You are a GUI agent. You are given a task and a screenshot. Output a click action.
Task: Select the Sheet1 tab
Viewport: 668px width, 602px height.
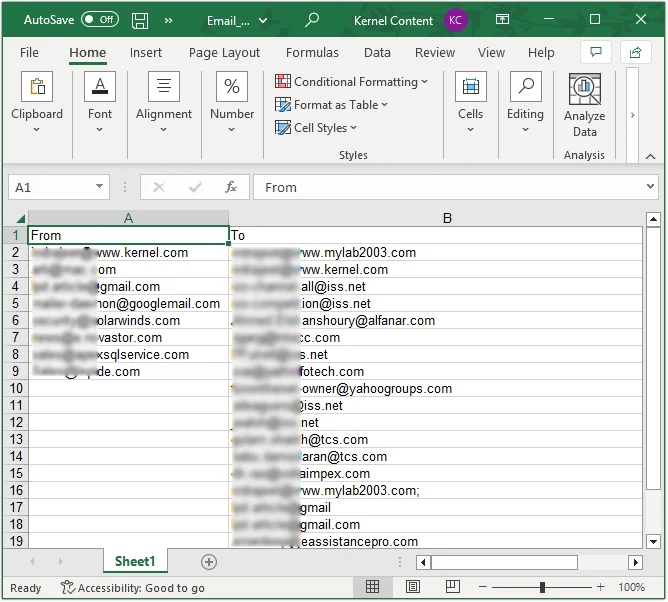click(x=135, y=561)
